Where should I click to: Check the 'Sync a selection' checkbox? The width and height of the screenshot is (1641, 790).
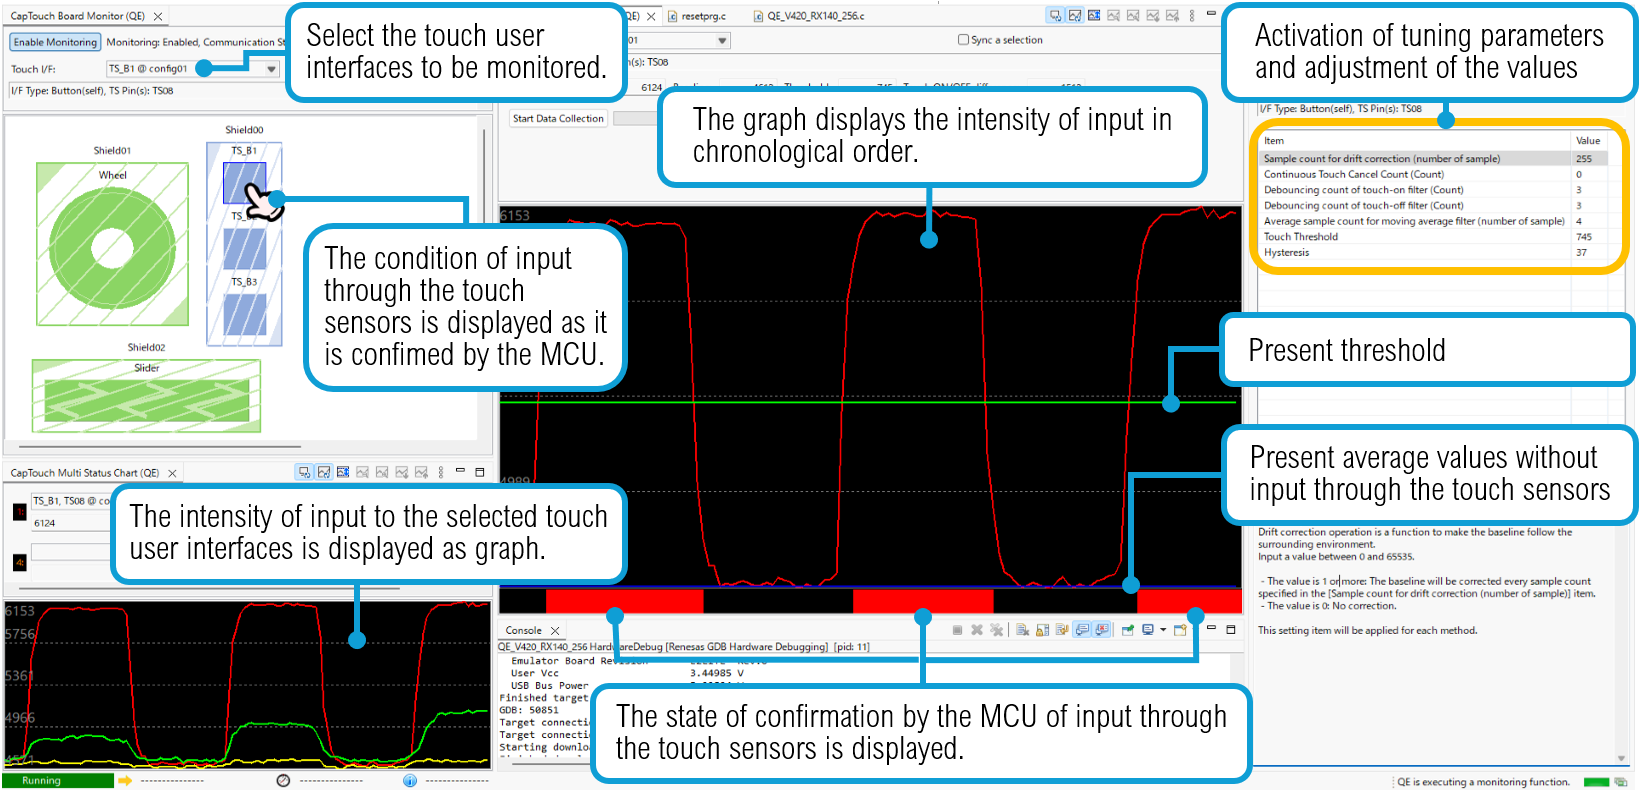pos(963,40)
